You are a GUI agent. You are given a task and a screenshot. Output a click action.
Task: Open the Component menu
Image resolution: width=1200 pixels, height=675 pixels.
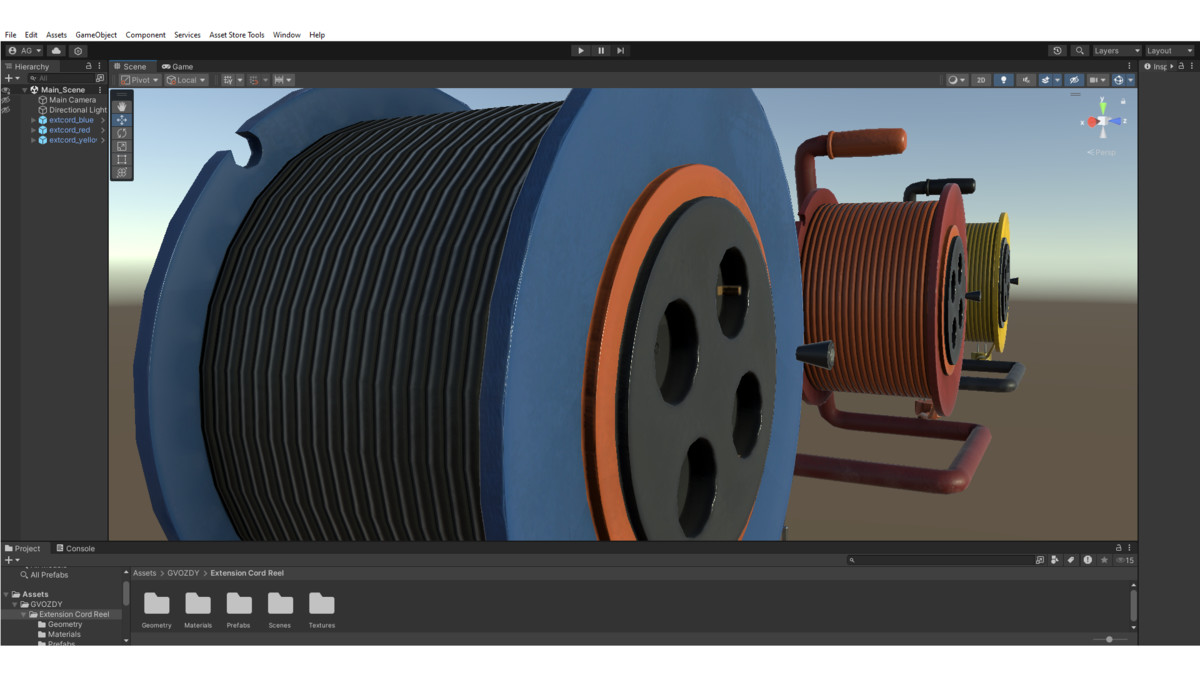tap(146, 35)
